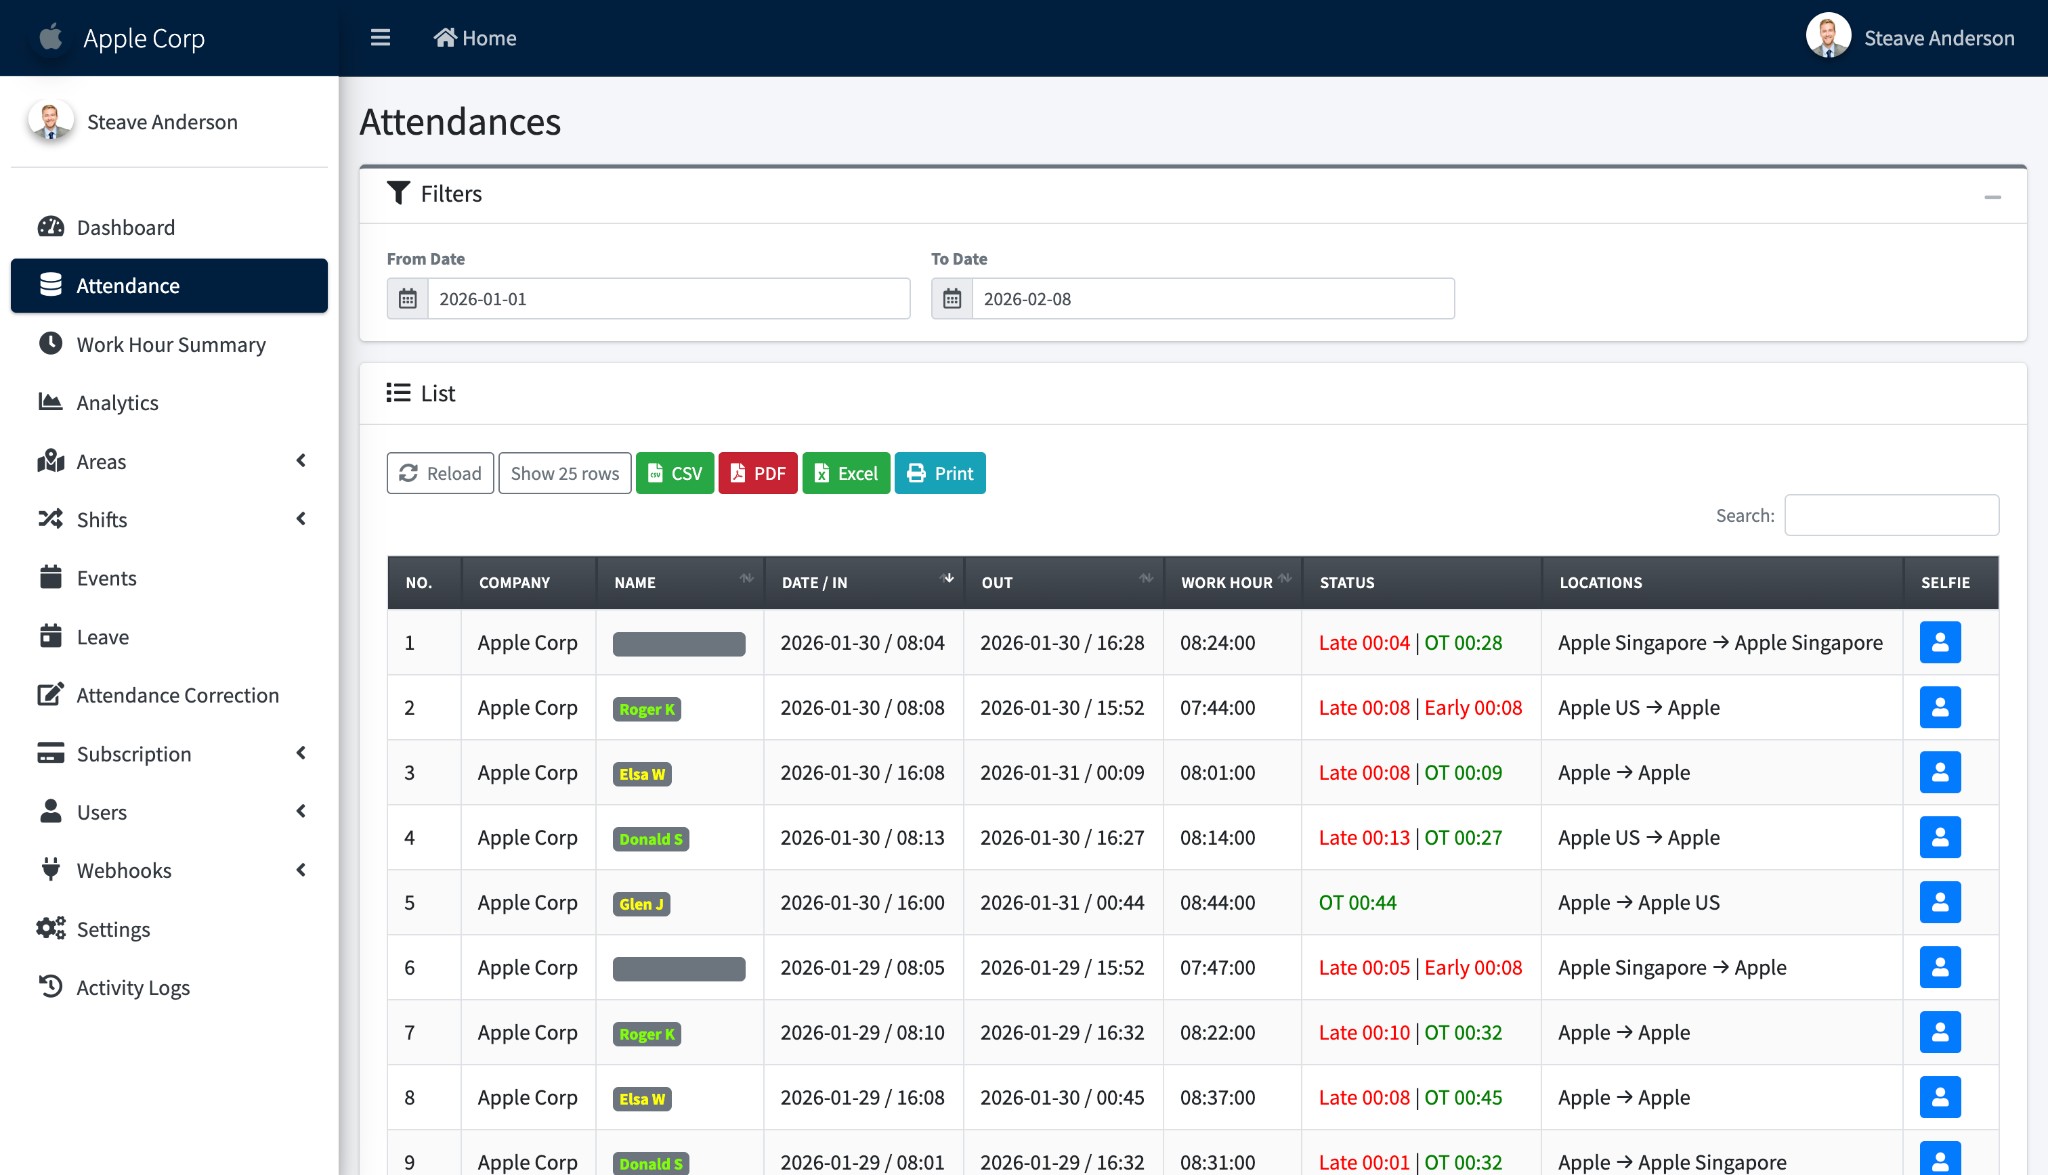Click the hamburger sidebar toggle icon

click(x=380, y=38)
